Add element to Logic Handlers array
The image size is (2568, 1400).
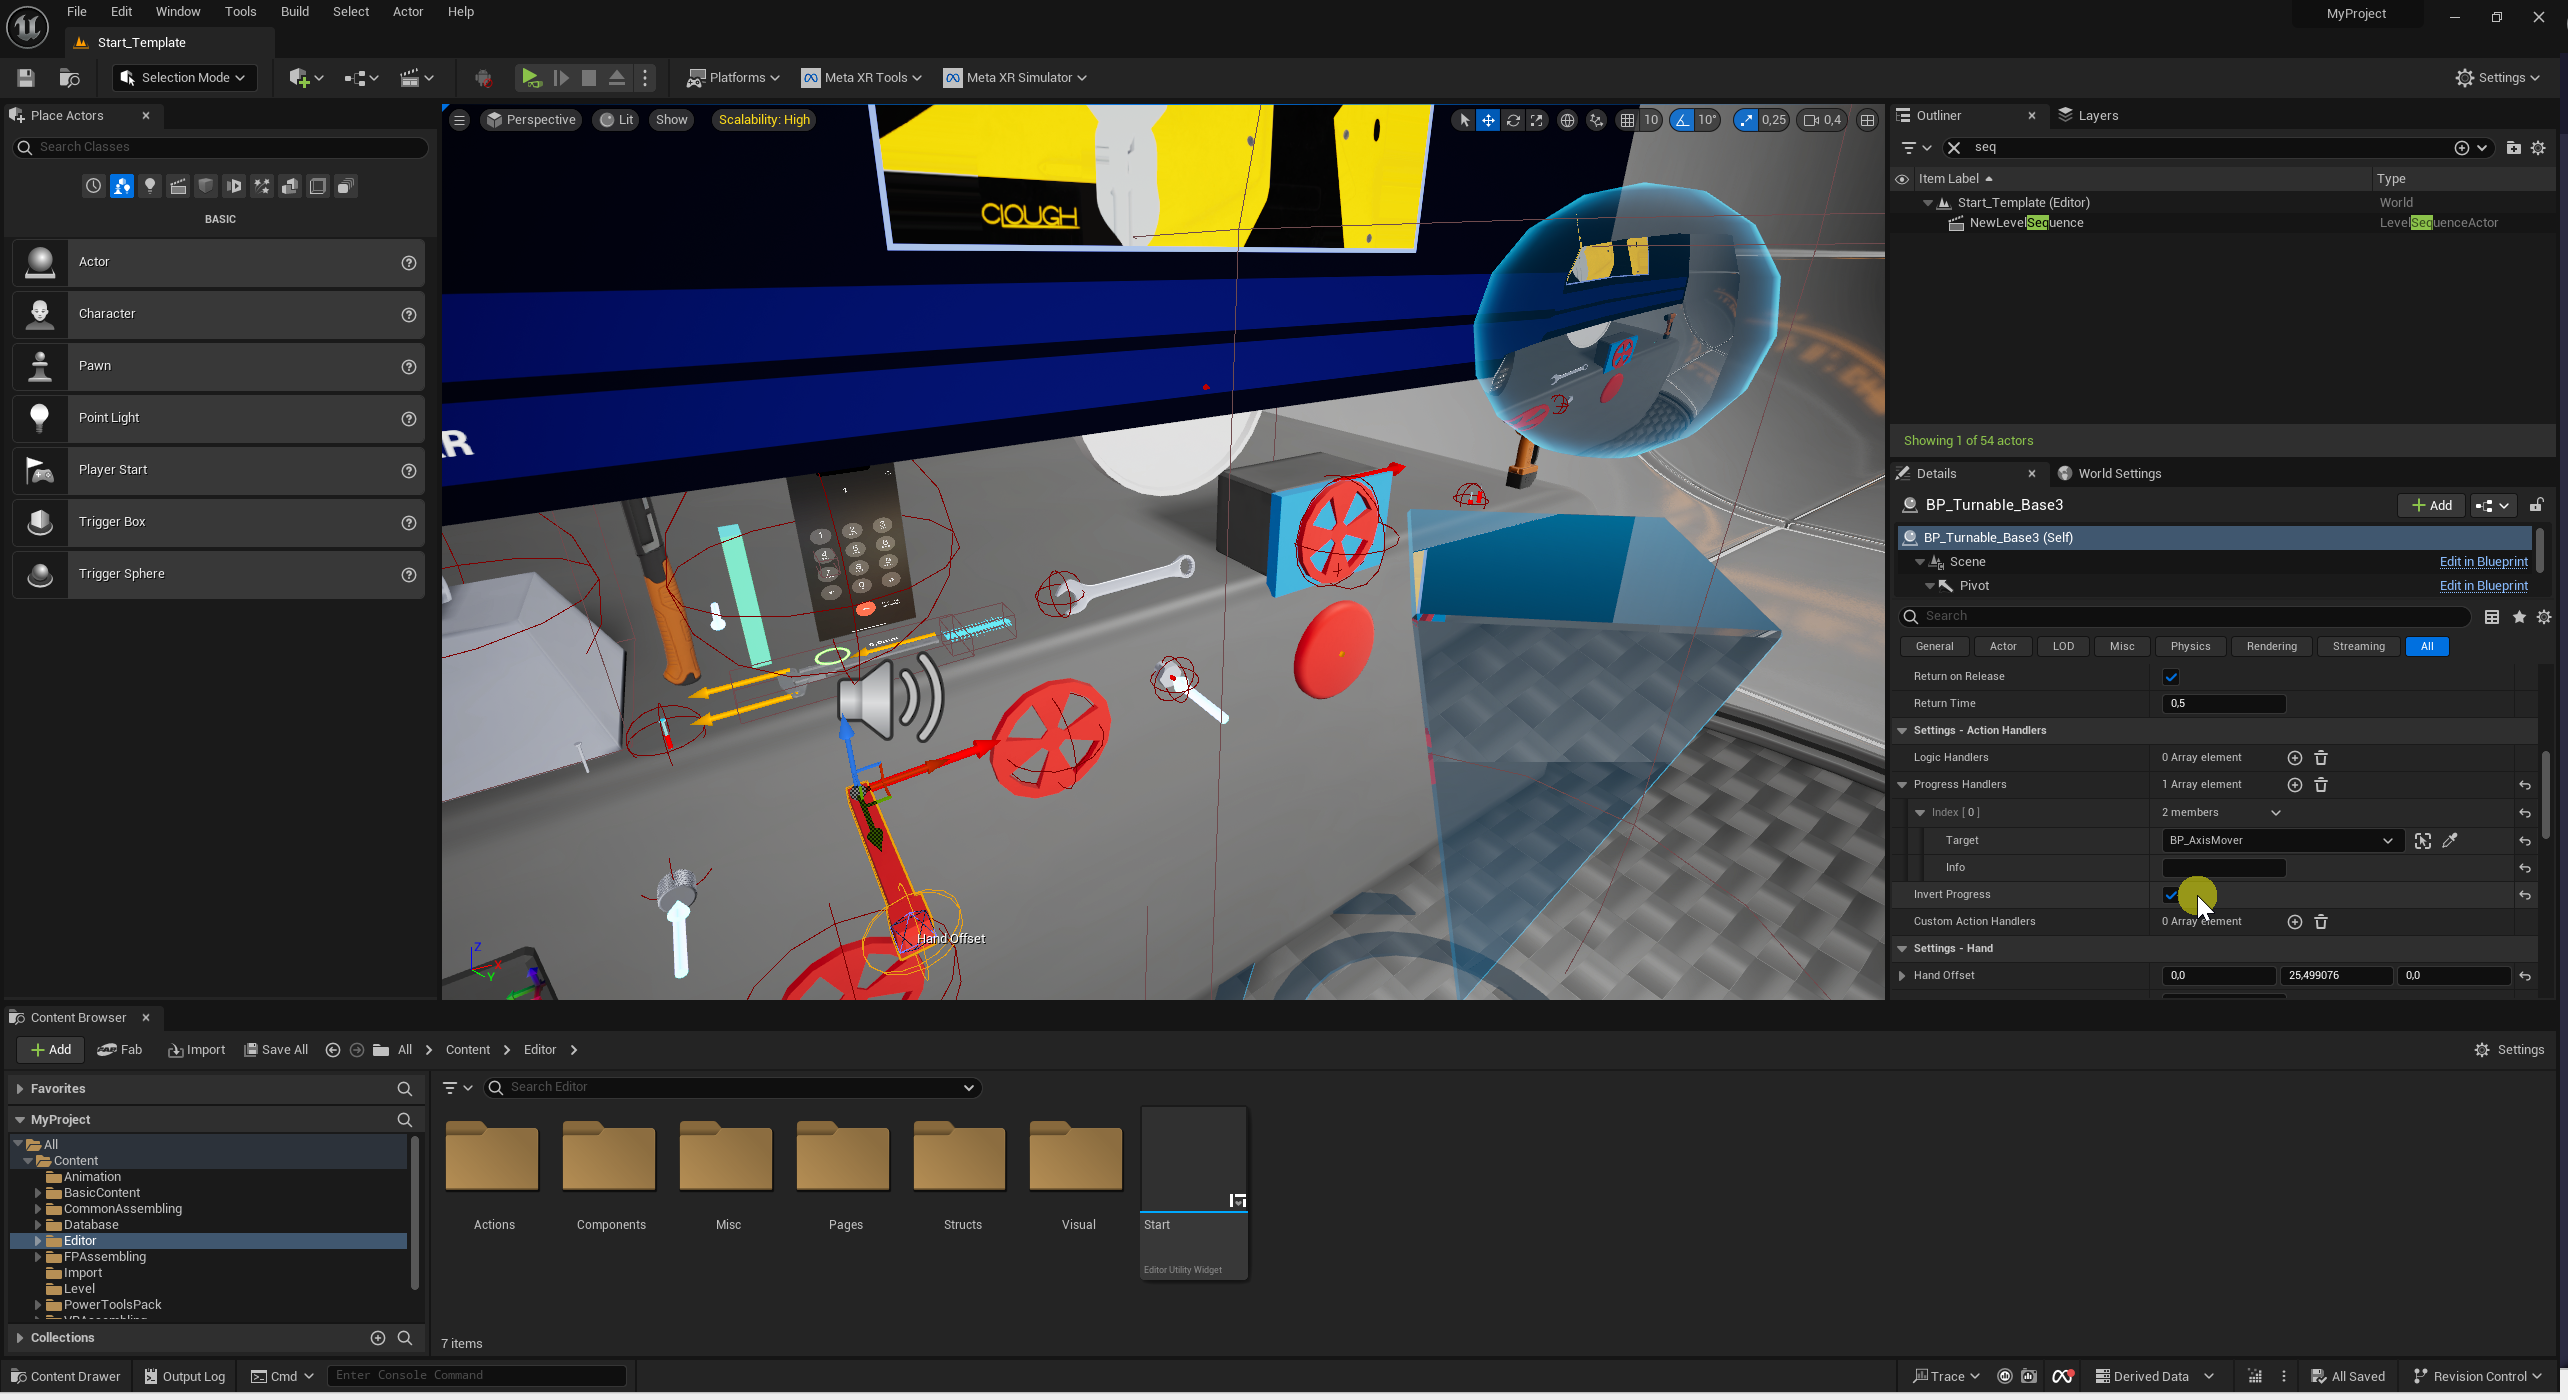[x=2295, y=758]
